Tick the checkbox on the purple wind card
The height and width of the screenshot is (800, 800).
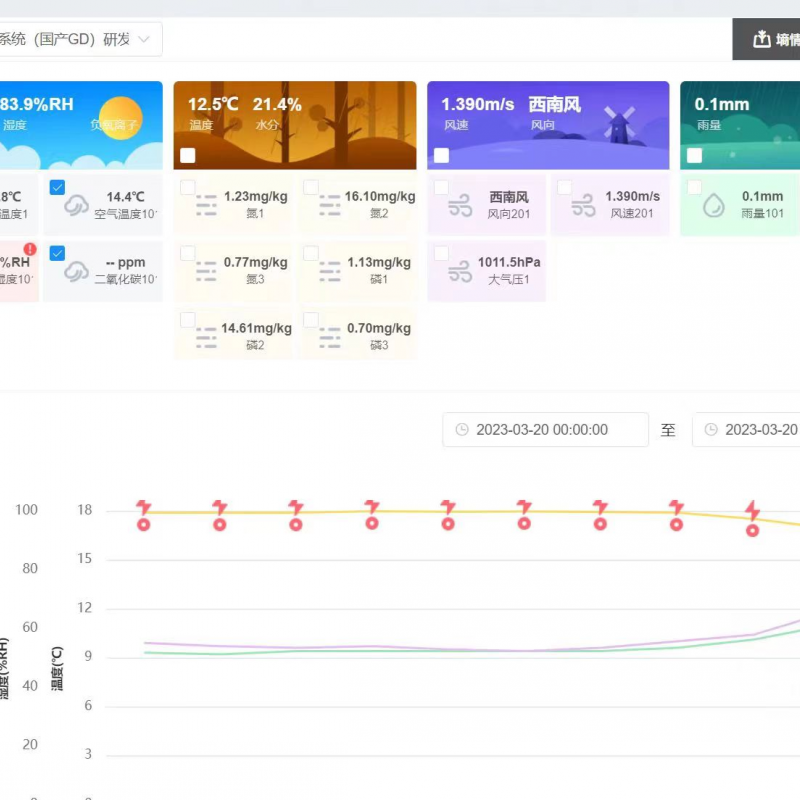point(441,155)
